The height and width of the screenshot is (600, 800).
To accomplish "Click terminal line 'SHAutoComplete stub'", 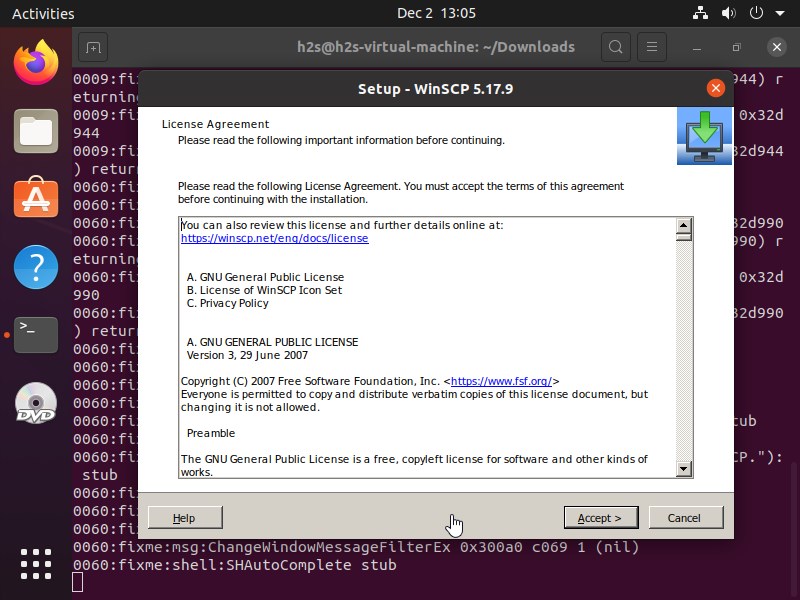I will [x=235, y=565].
